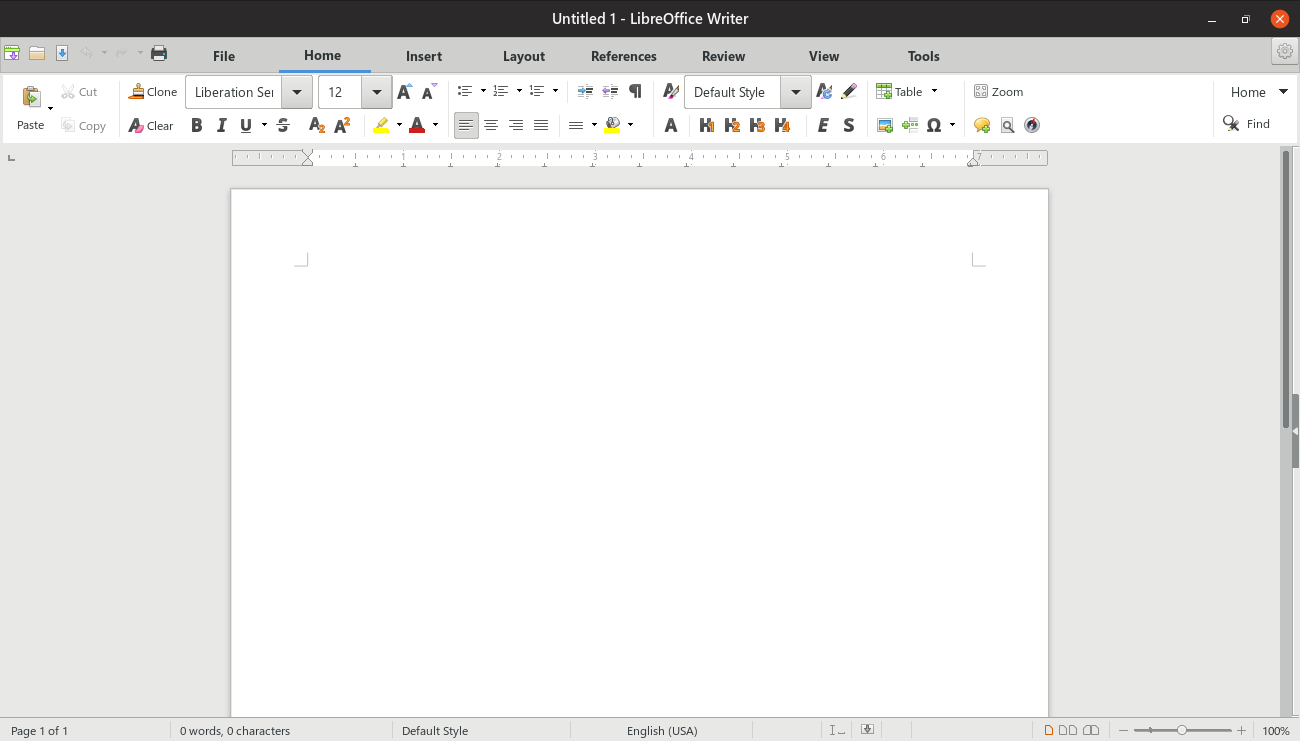The width and height of the screenshot is (1300, 741).
Task: Save the document with the download-arrow icon
Action: pyautogui.click(x=62, y=53)
